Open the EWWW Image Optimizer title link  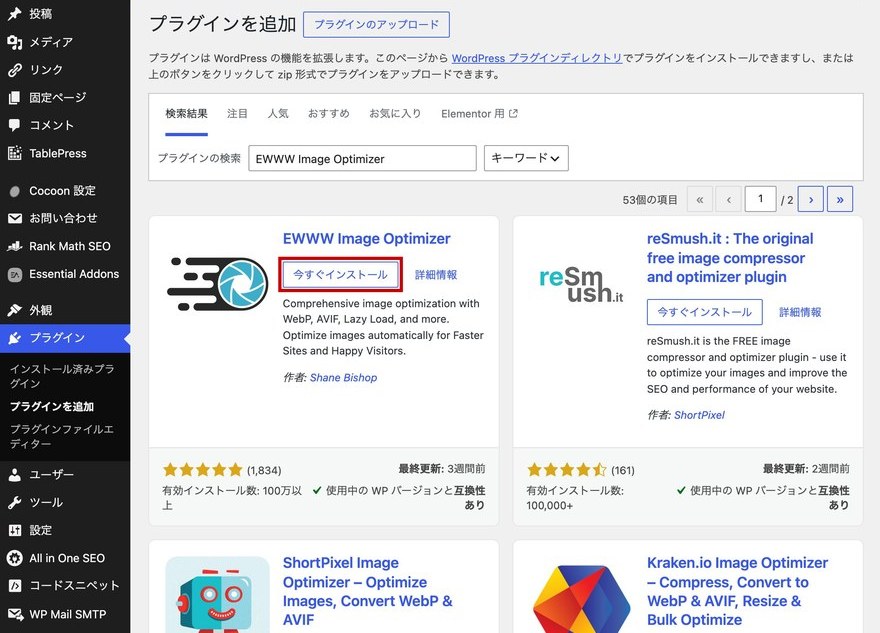pyautogui.click(x=366, y=238)
